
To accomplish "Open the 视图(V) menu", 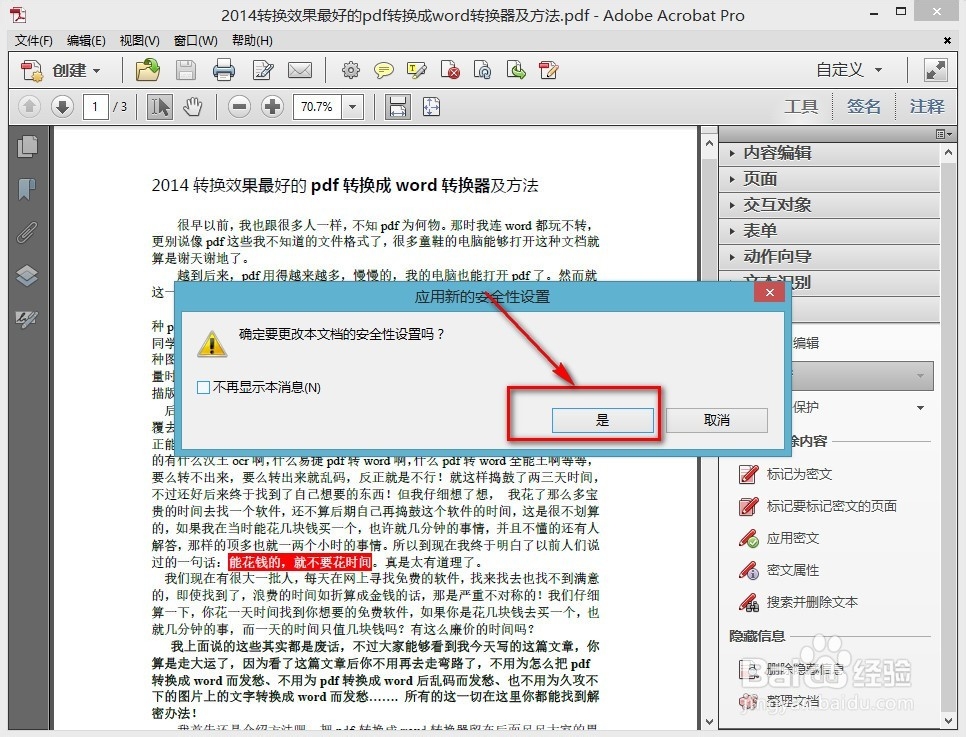I will tap(139, 41).
